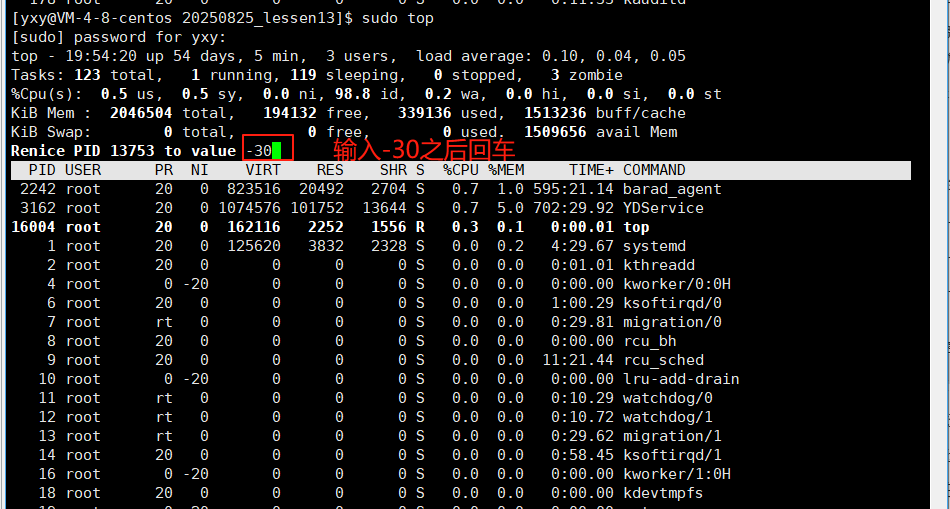This screenshot has height=509, width=950.
Task: Click the NI column header
Action: tap(199, 170)
